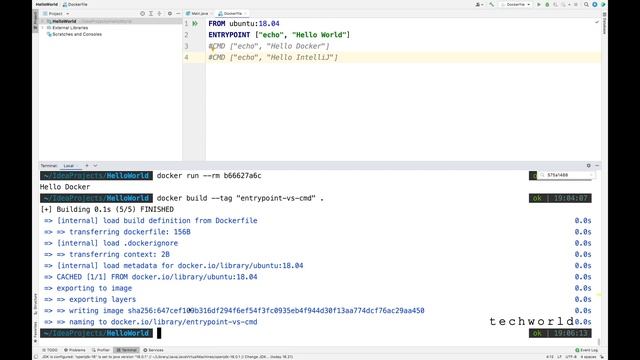Click the Search Everywhere magnifier icon
This screenshot has width=640, height=360.
pos(586,4)
